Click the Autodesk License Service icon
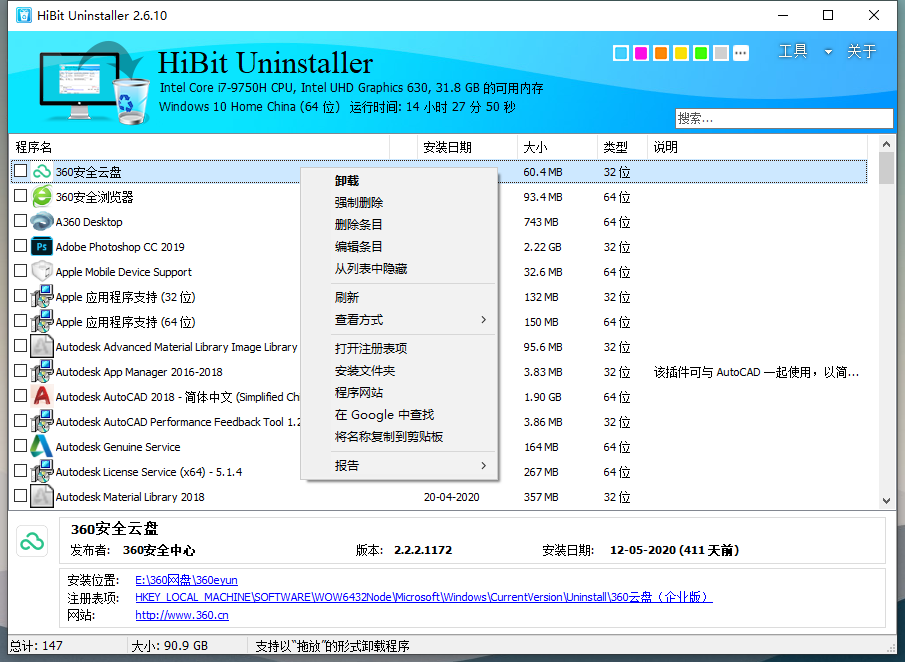 point(42,472)
